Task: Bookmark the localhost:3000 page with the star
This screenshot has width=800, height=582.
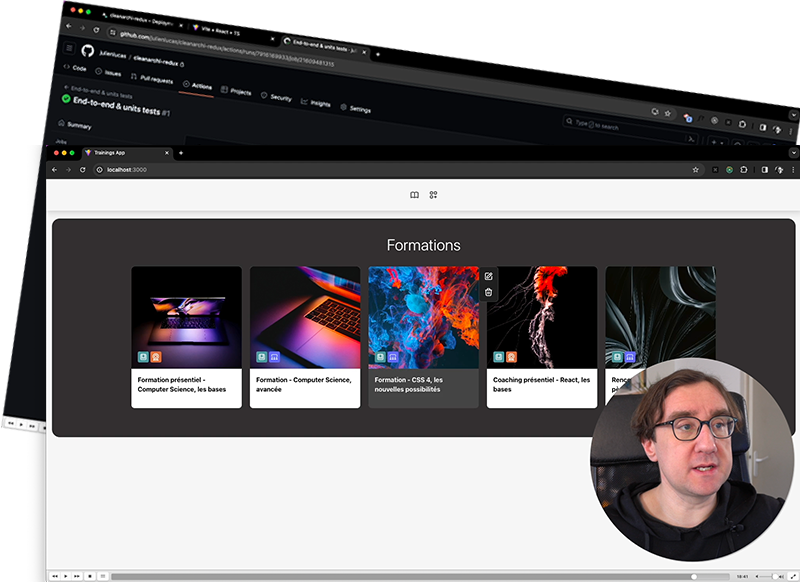Action: [695, 170]
